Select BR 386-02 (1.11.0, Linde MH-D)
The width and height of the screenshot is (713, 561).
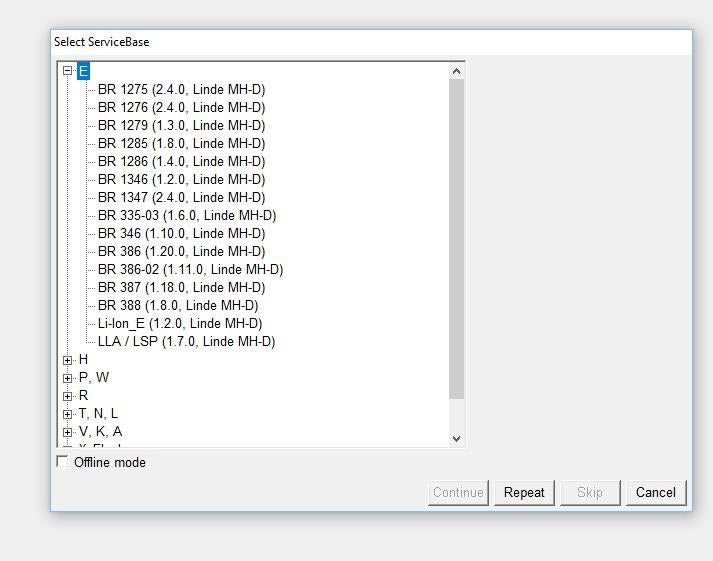(191, 269)
